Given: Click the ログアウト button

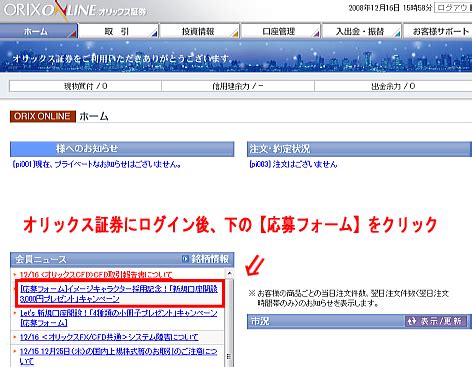Looking at the screenshot, I should pos(453,8).
